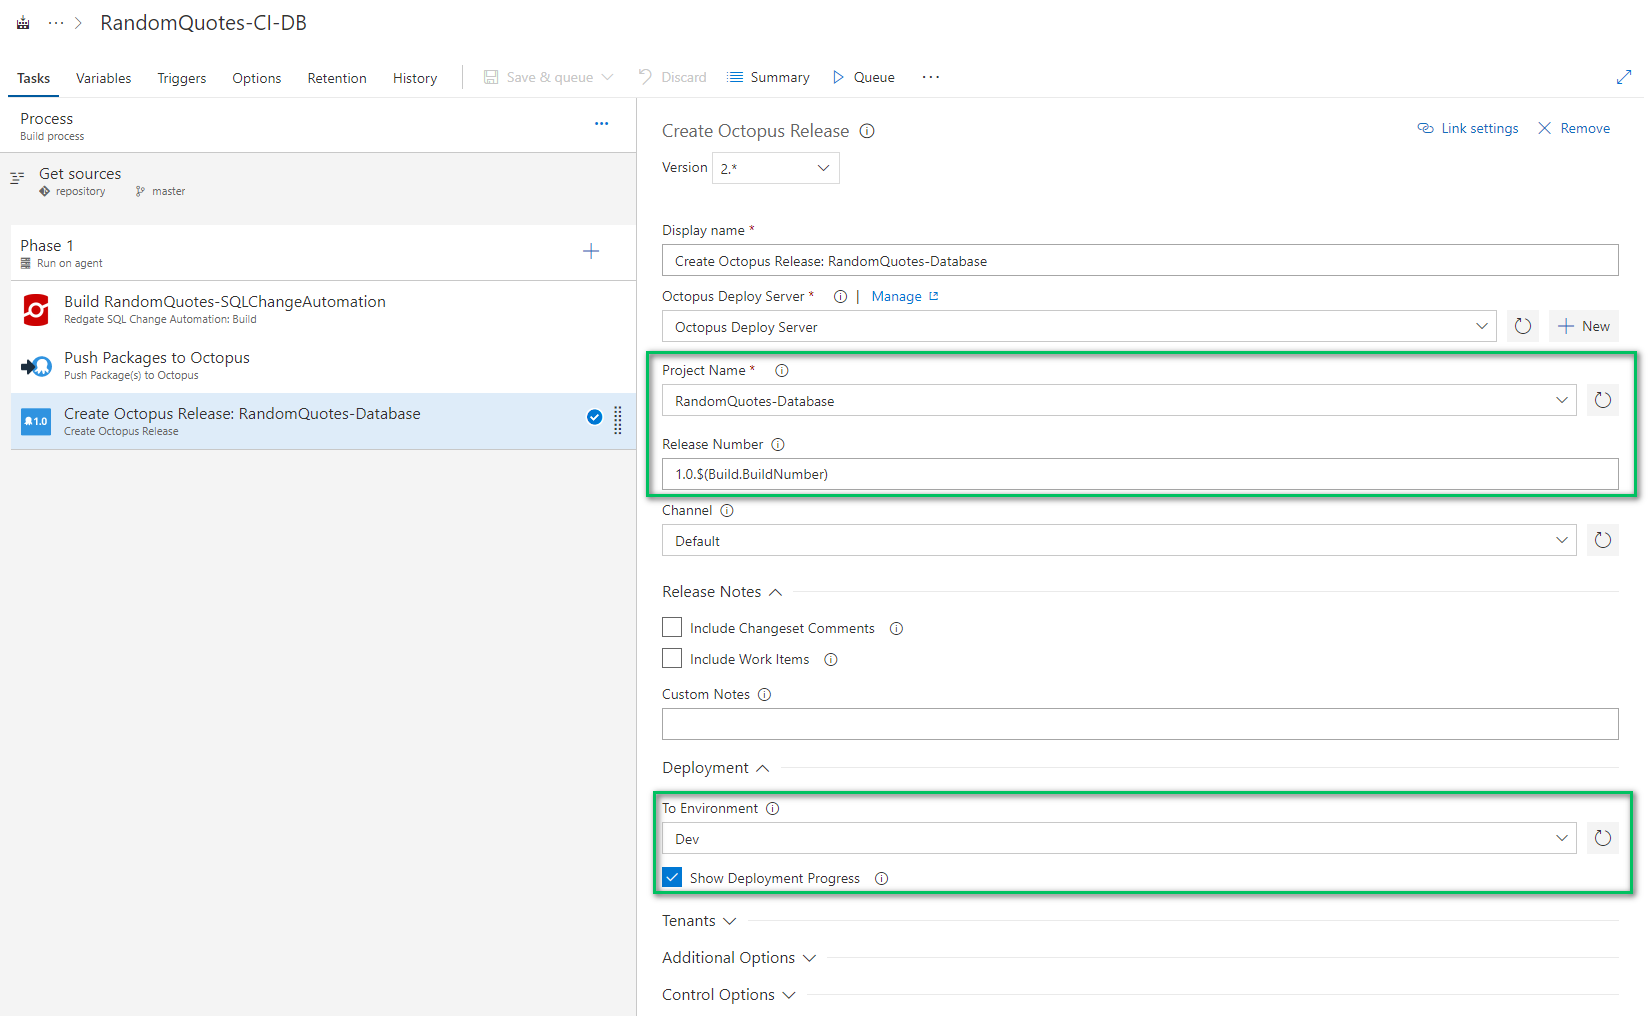Expand the Tenants section

(x=699, y=920)
